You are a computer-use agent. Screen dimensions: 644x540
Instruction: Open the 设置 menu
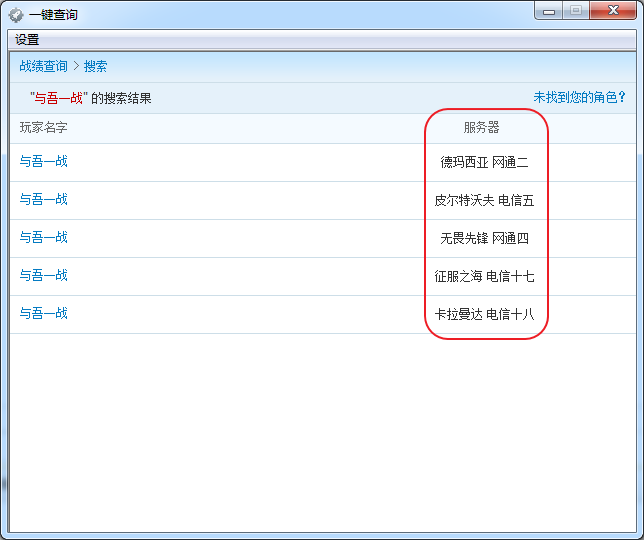[27, 40]
